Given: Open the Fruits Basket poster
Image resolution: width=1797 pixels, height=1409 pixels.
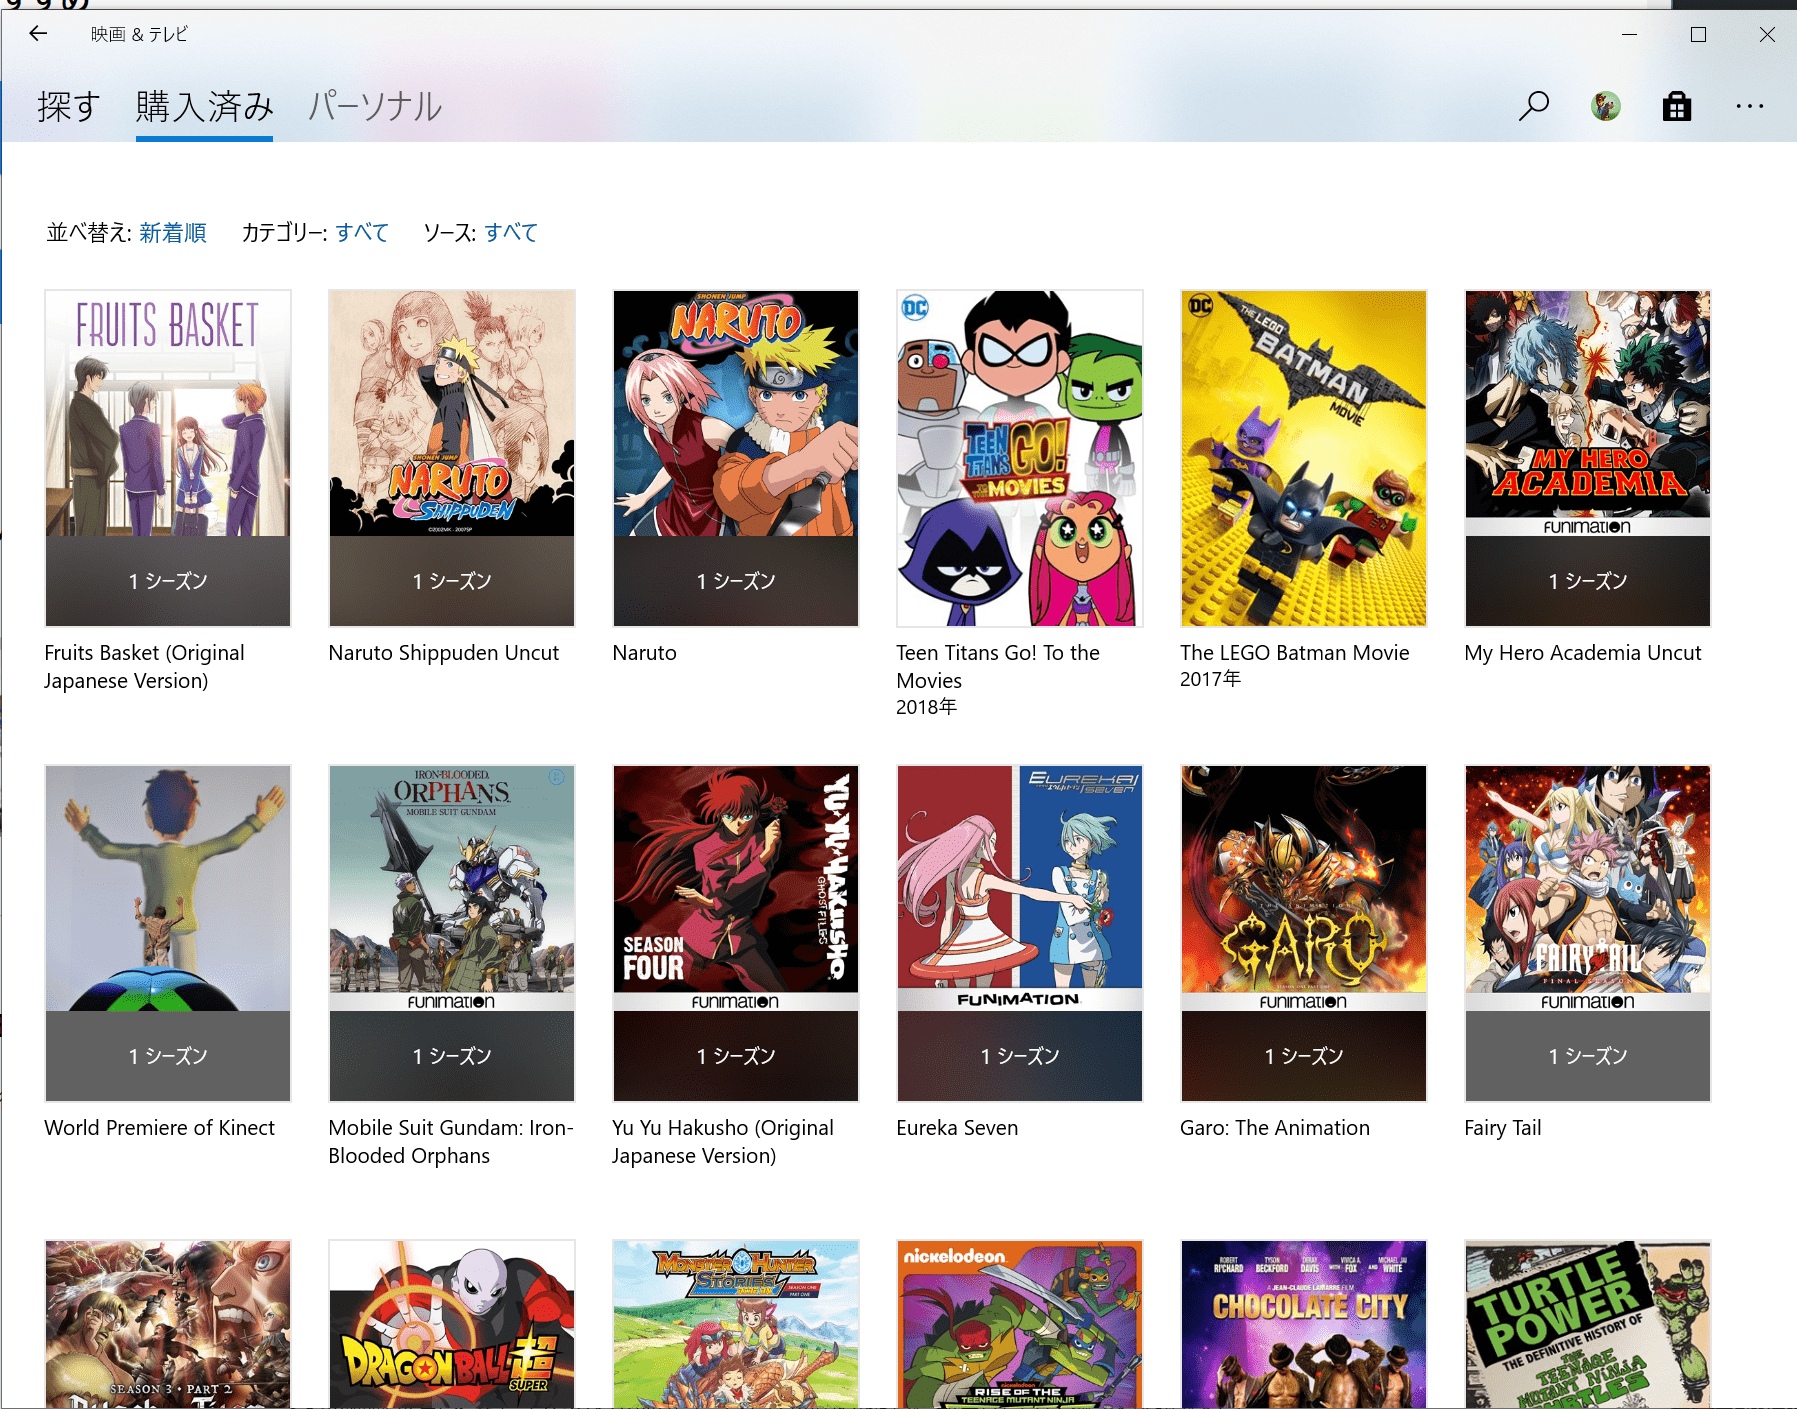Looking at the screenshot, I should tap(168, 458).
